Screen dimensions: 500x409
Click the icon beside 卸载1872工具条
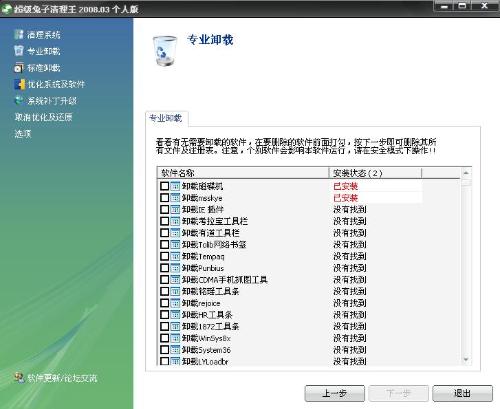[x=175, y=326]
